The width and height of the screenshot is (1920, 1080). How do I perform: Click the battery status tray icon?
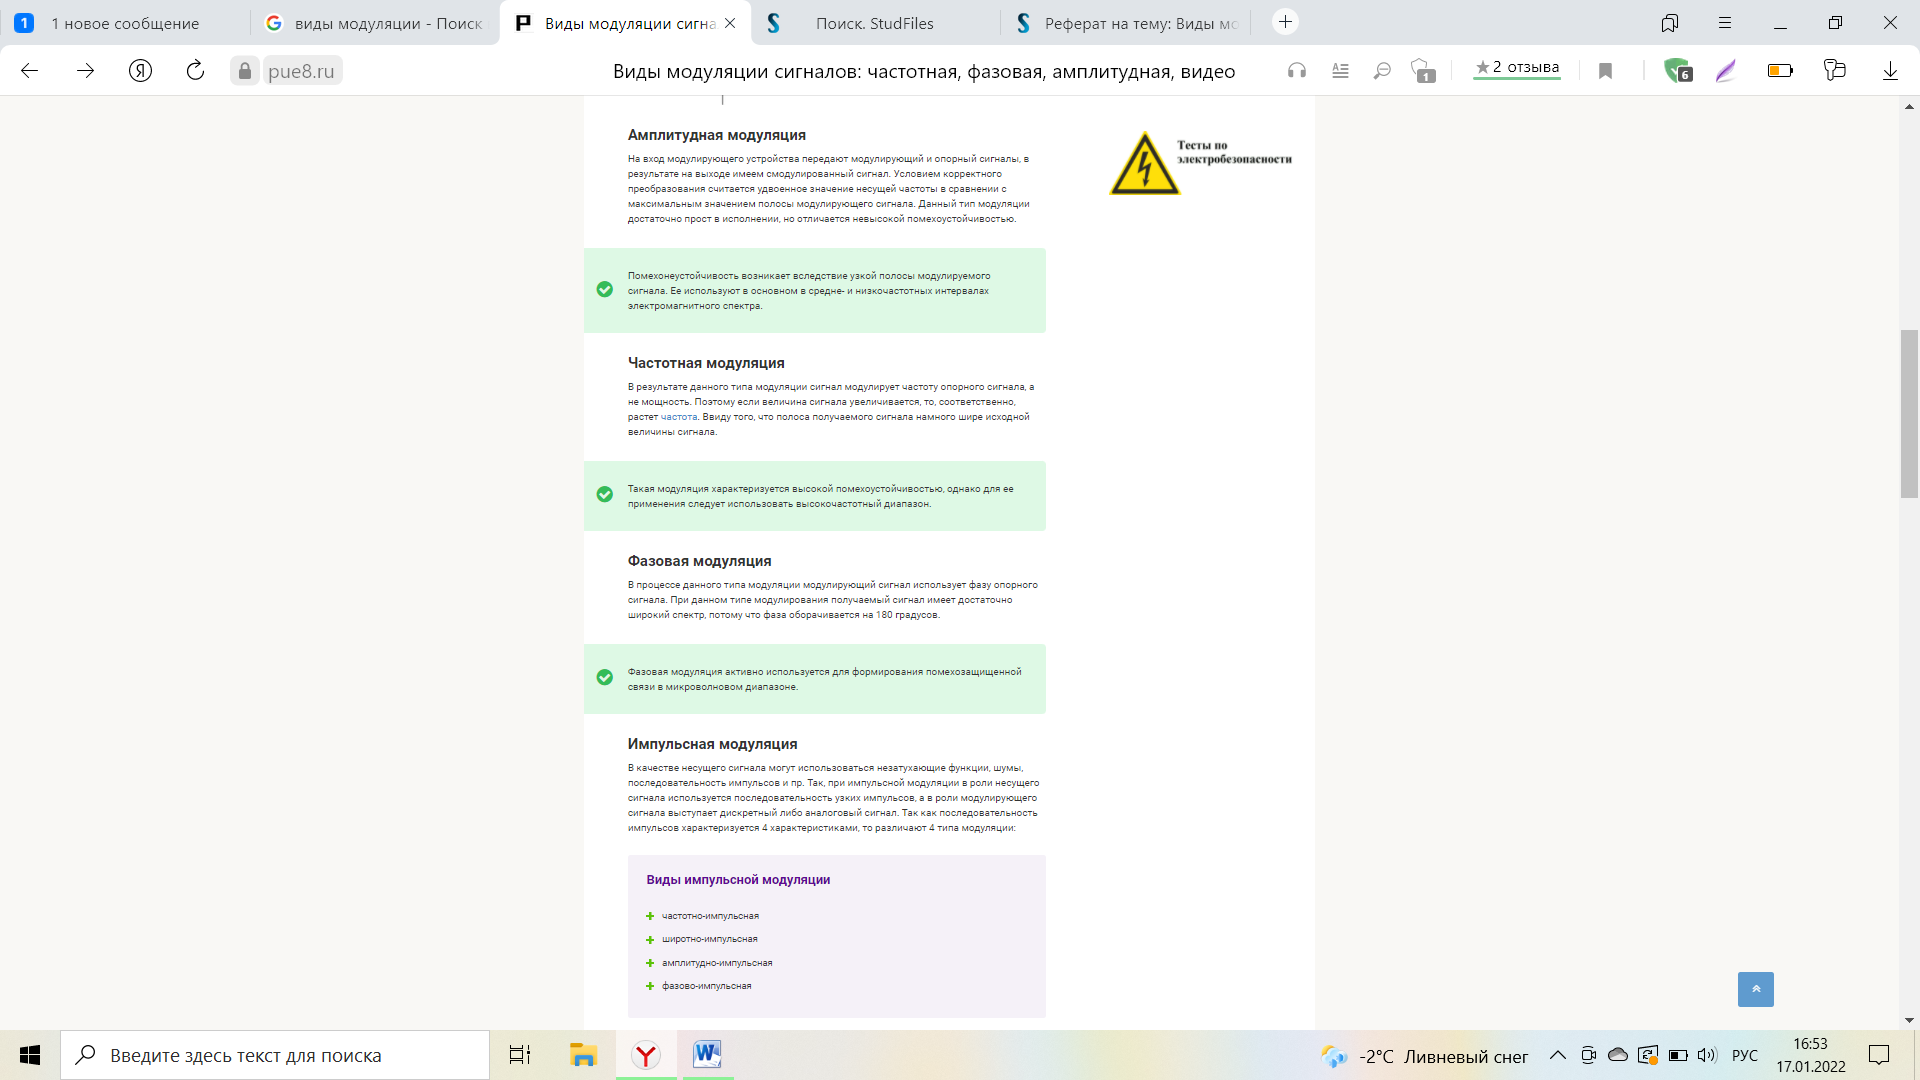pos(1678,1055)
